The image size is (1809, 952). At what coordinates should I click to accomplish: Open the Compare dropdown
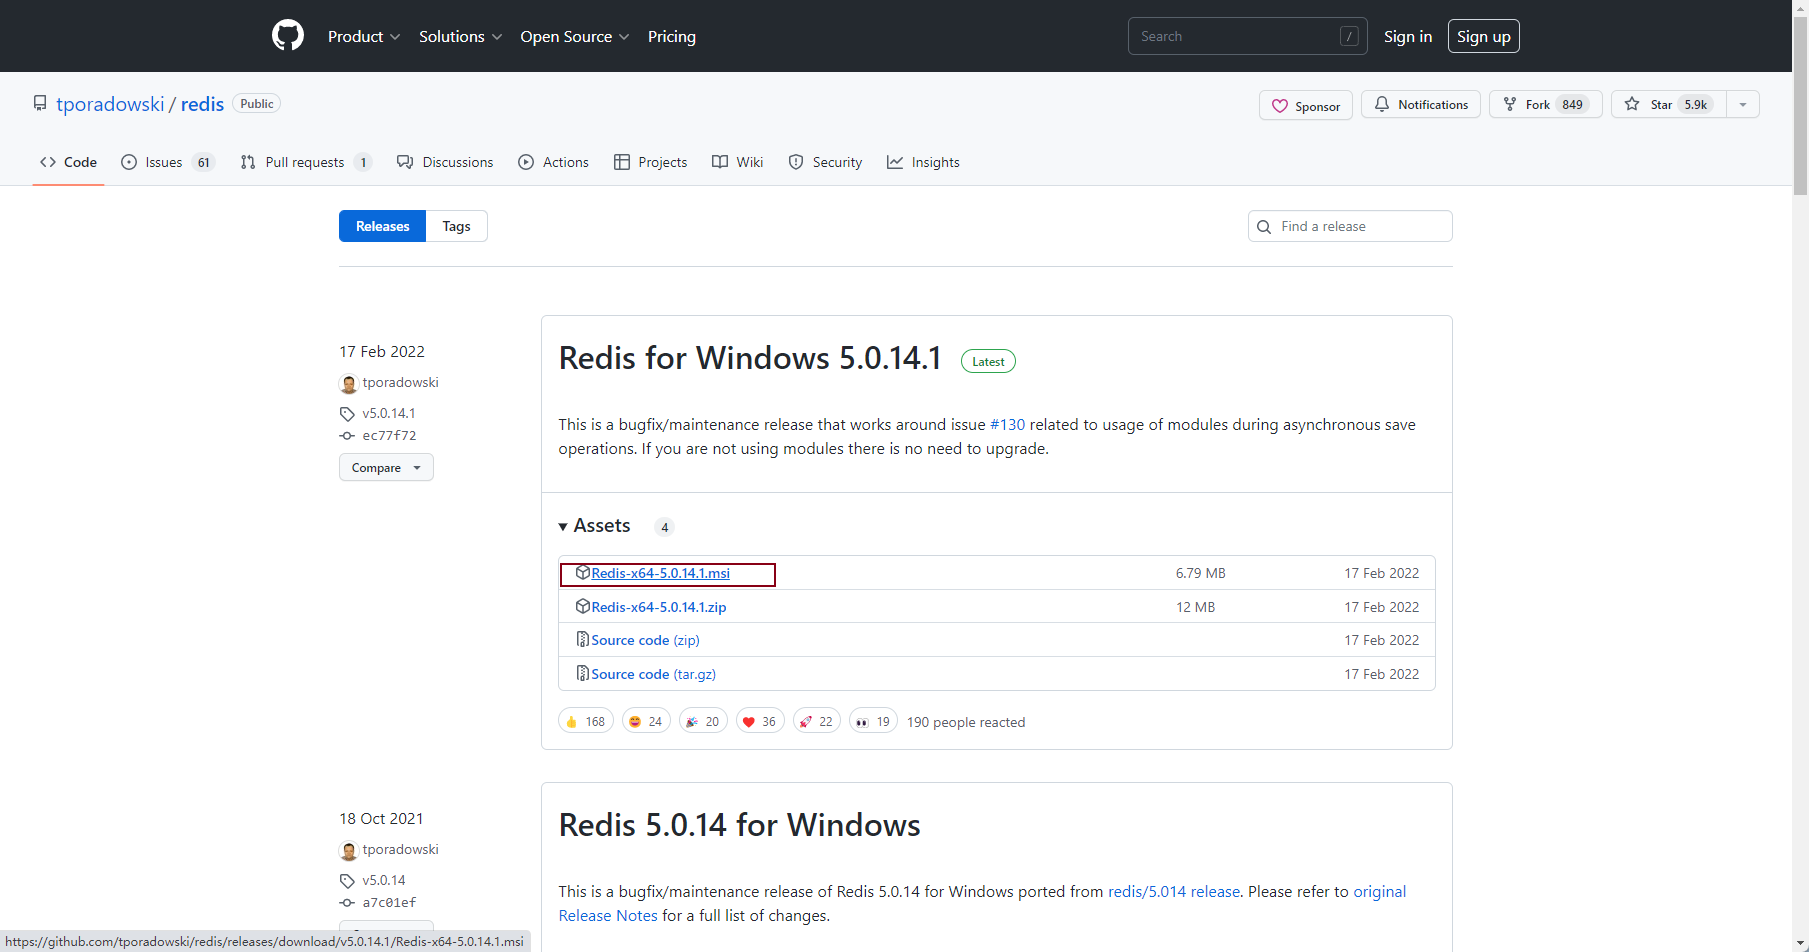386,468
